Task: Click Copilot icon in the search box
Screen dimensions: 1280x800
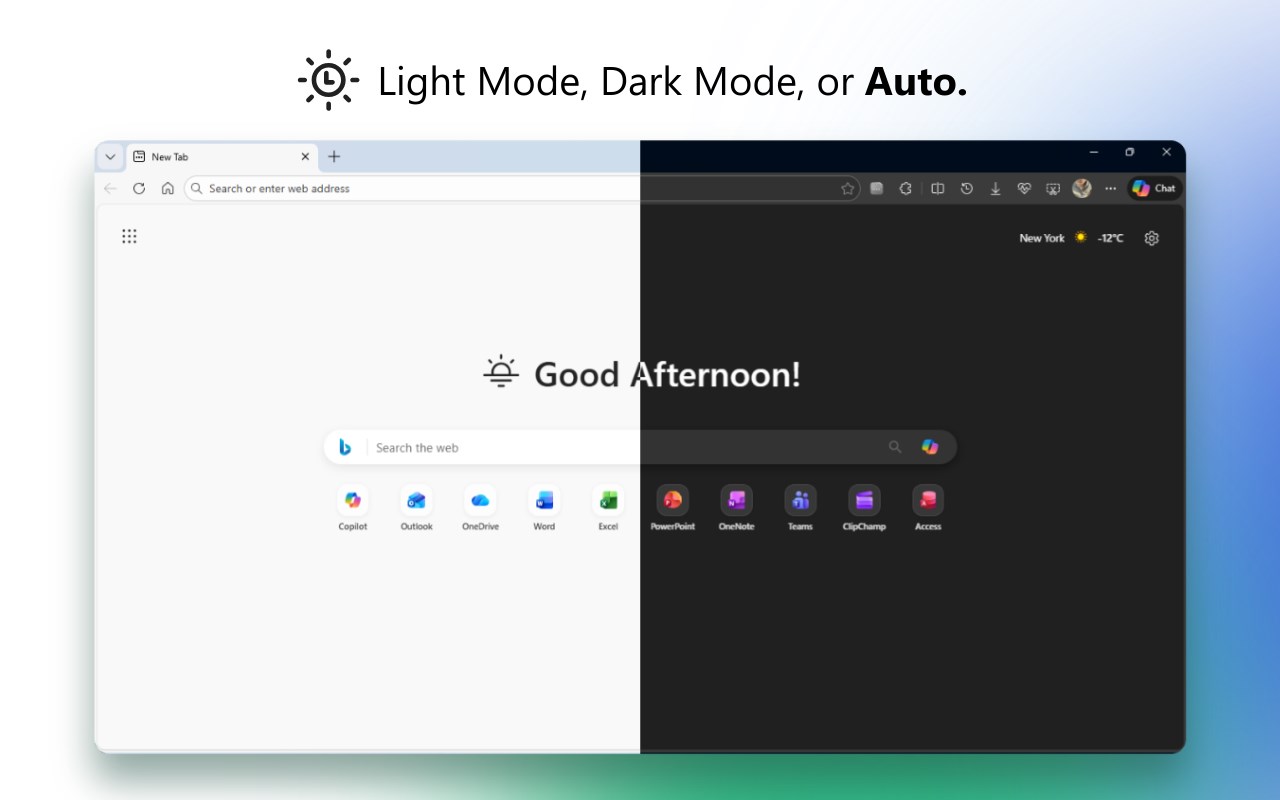Action: click(x=930, y=447)
